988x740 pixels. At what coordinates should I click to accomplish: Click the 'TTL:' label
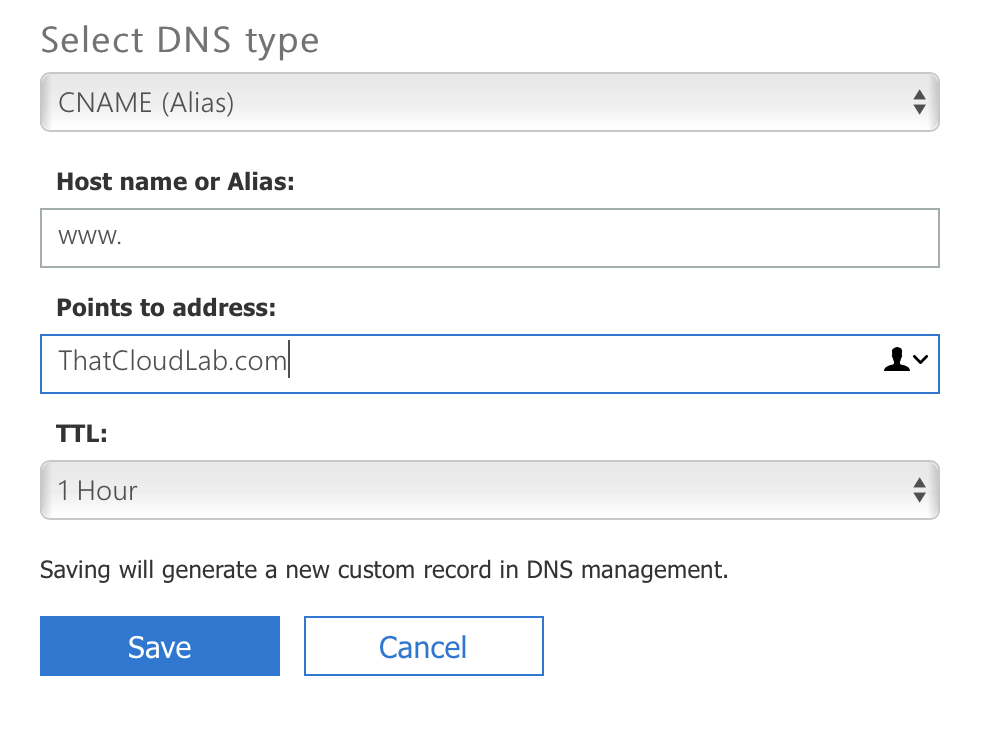tap(82, 435)
